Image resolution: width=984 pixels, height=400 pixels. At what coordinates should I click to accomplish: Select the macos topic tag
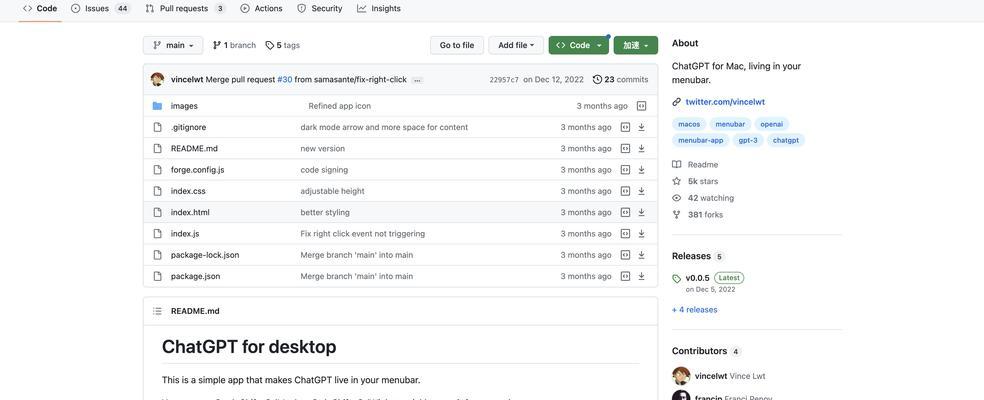689,124
